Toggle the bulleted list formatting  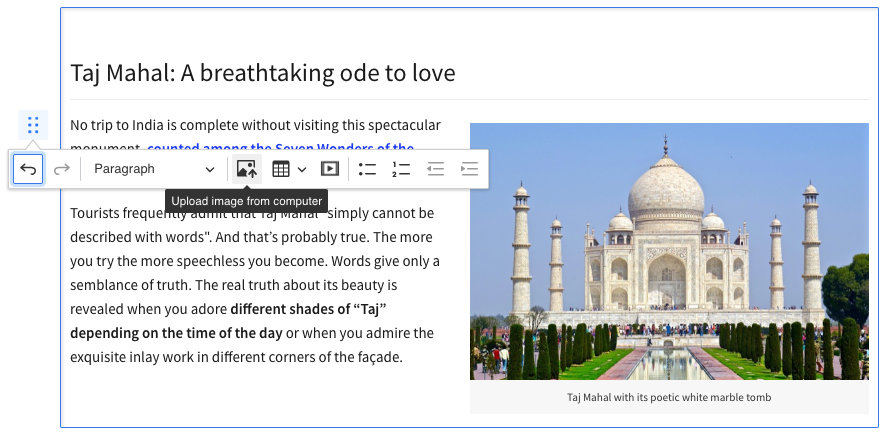click(x=367, y=169)
